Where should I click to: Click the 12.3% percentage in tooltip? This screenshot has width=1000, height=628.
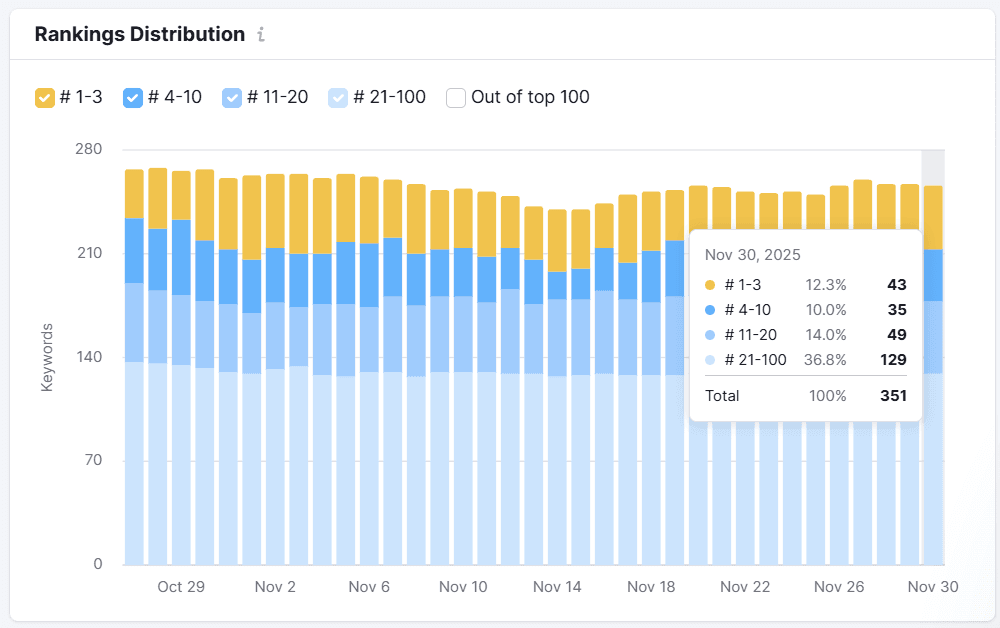coord(826,284)
